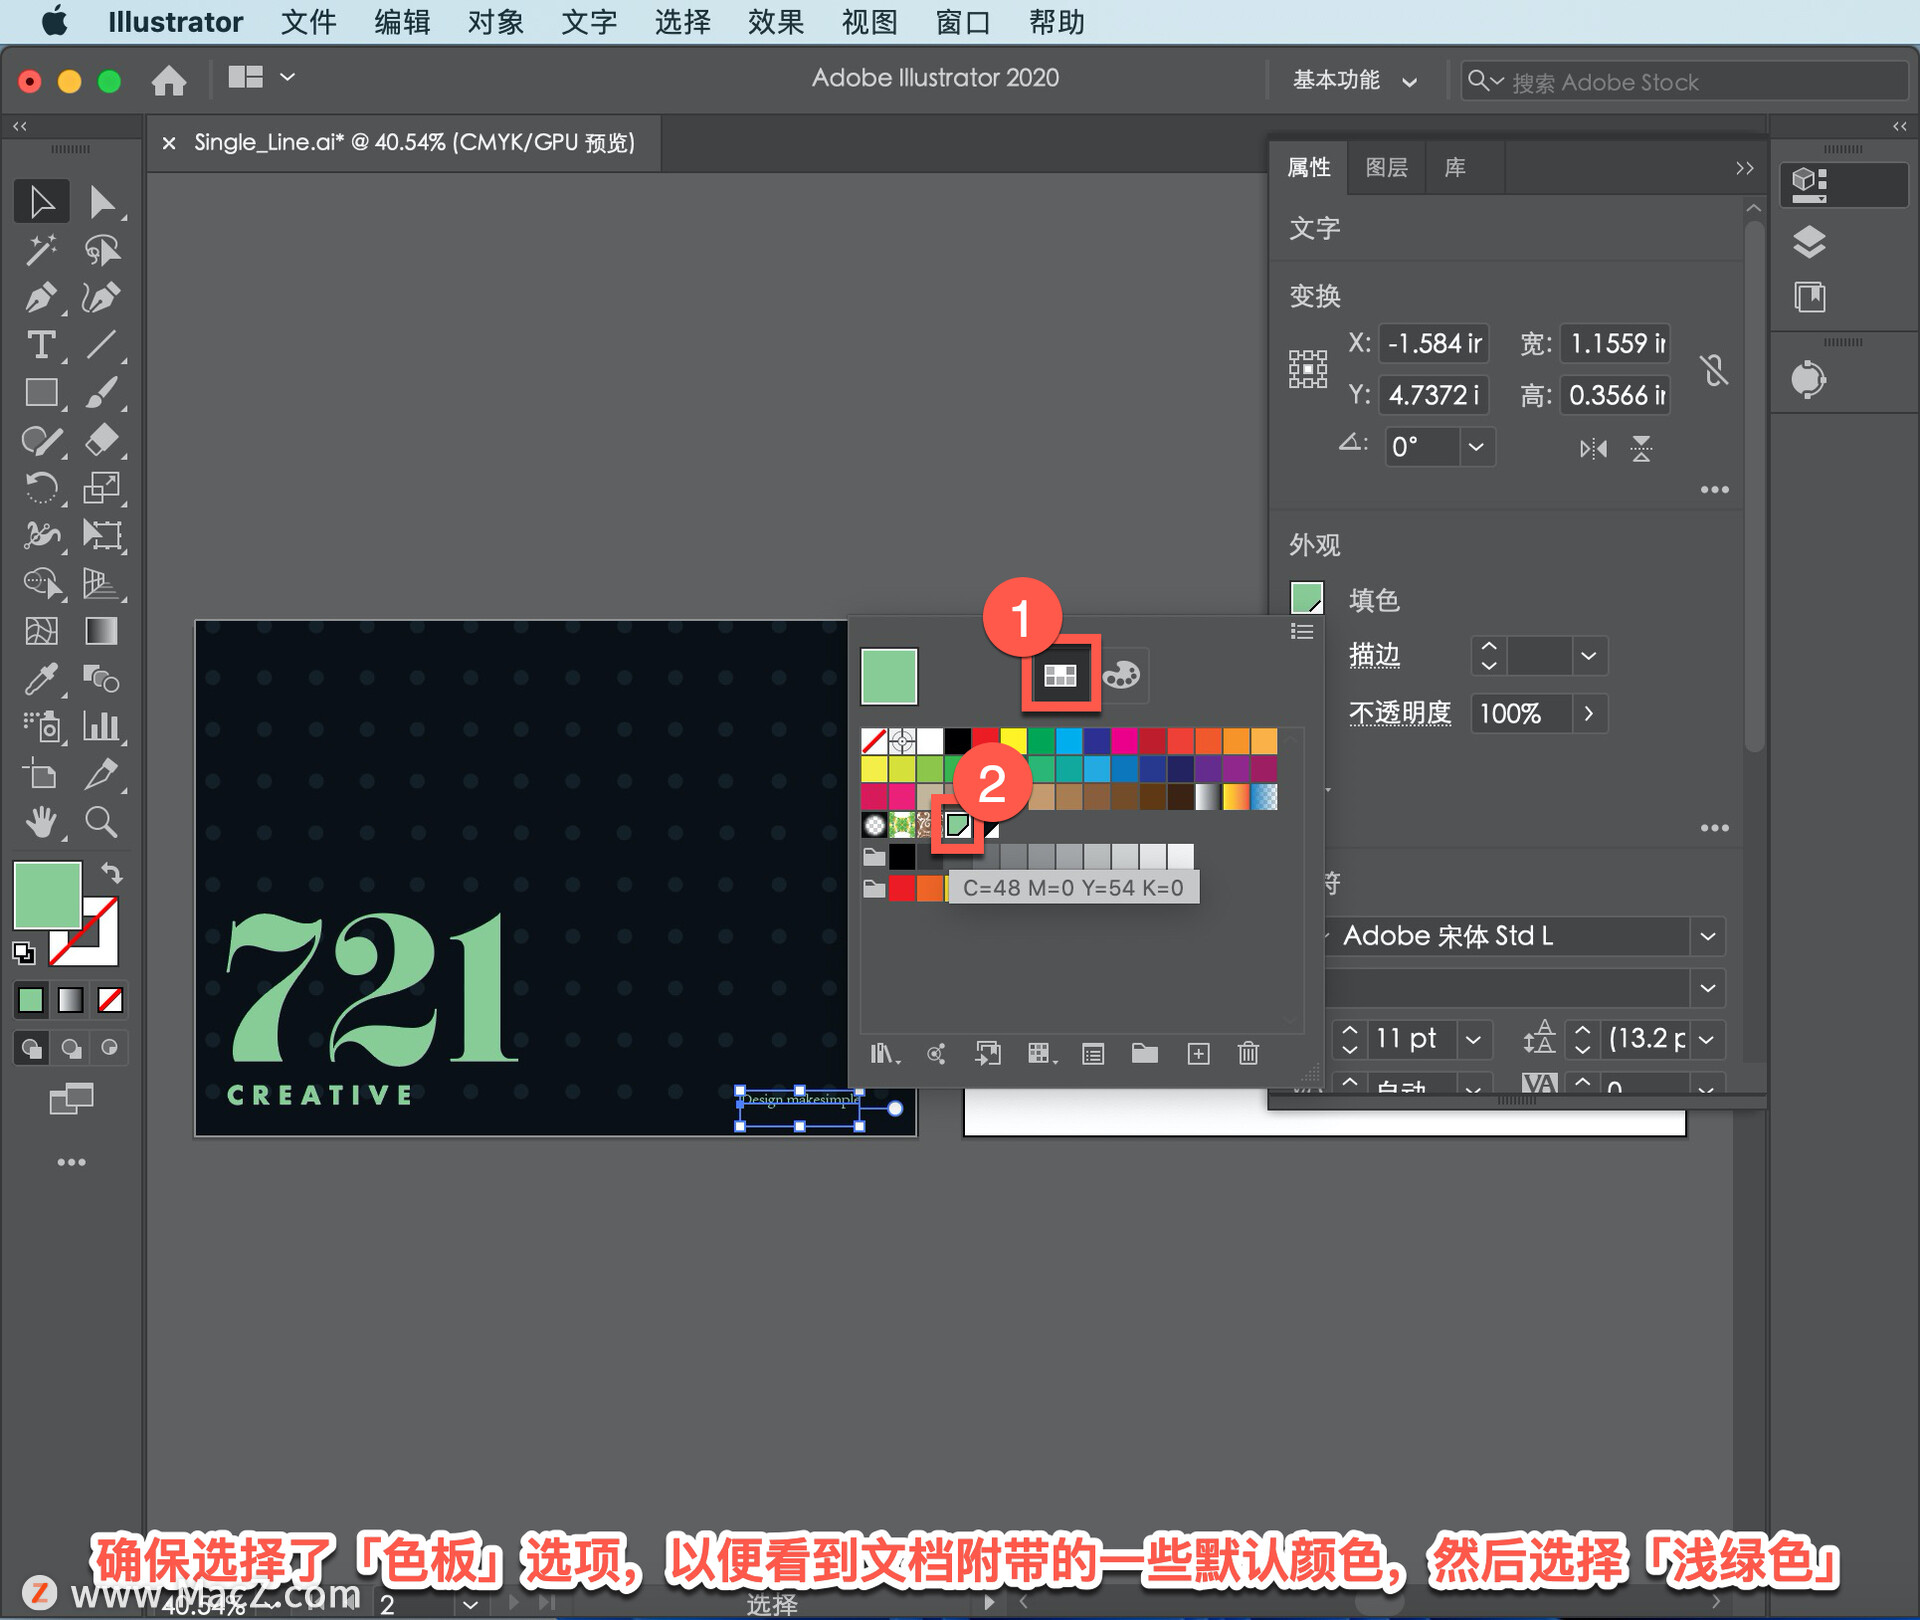Click the Swatches option icon in color popup
Viewport: 1920px width, 1620px height.
coord(1060,675)
